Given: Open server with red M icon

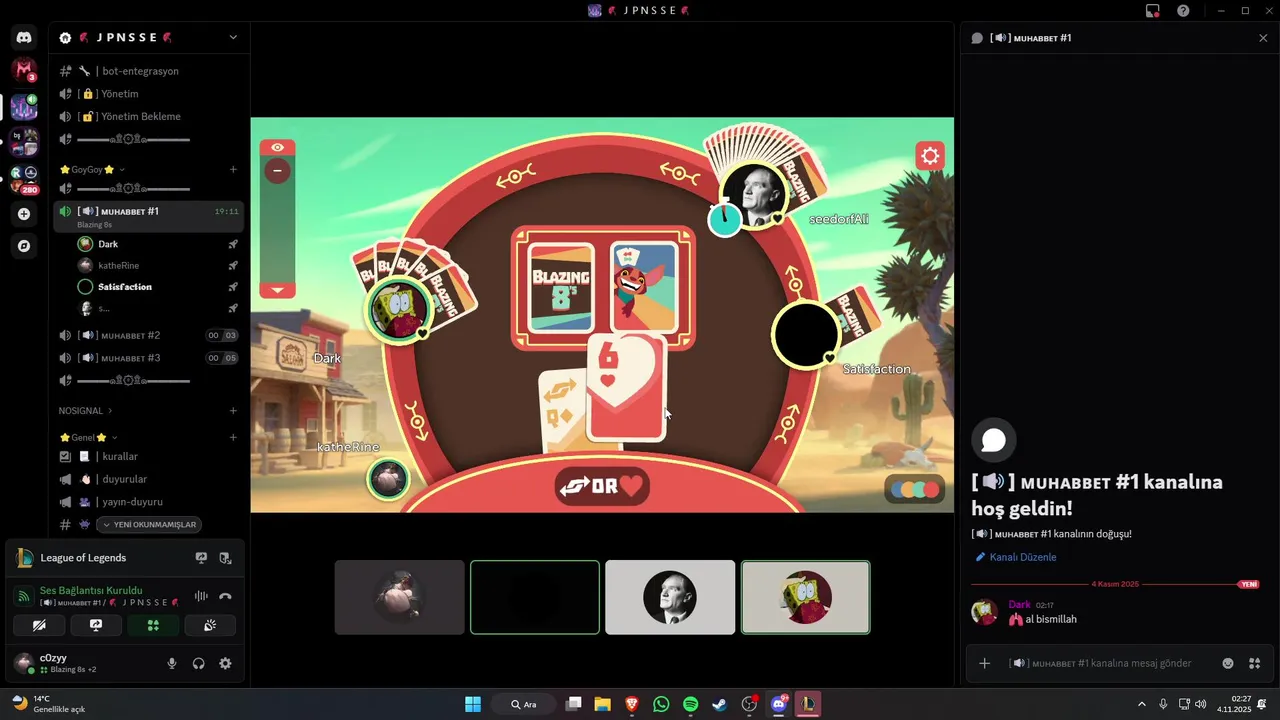Looking at the screenshot, I should (24, 70).
